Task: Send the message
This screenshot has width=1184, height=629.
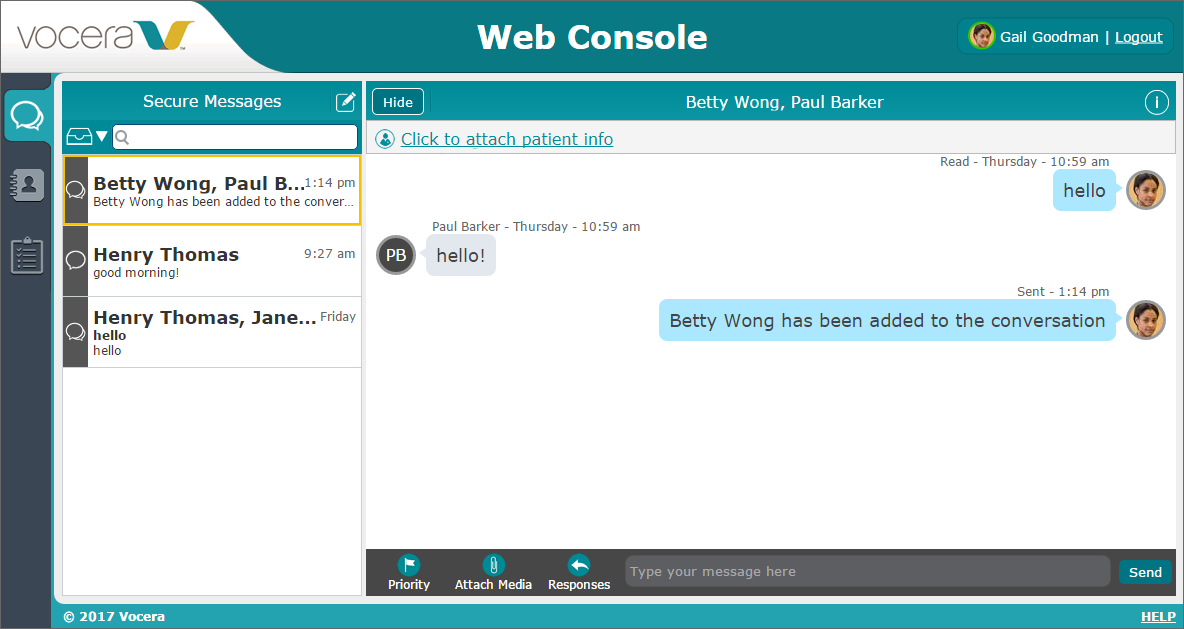Action: [1145, 572]
